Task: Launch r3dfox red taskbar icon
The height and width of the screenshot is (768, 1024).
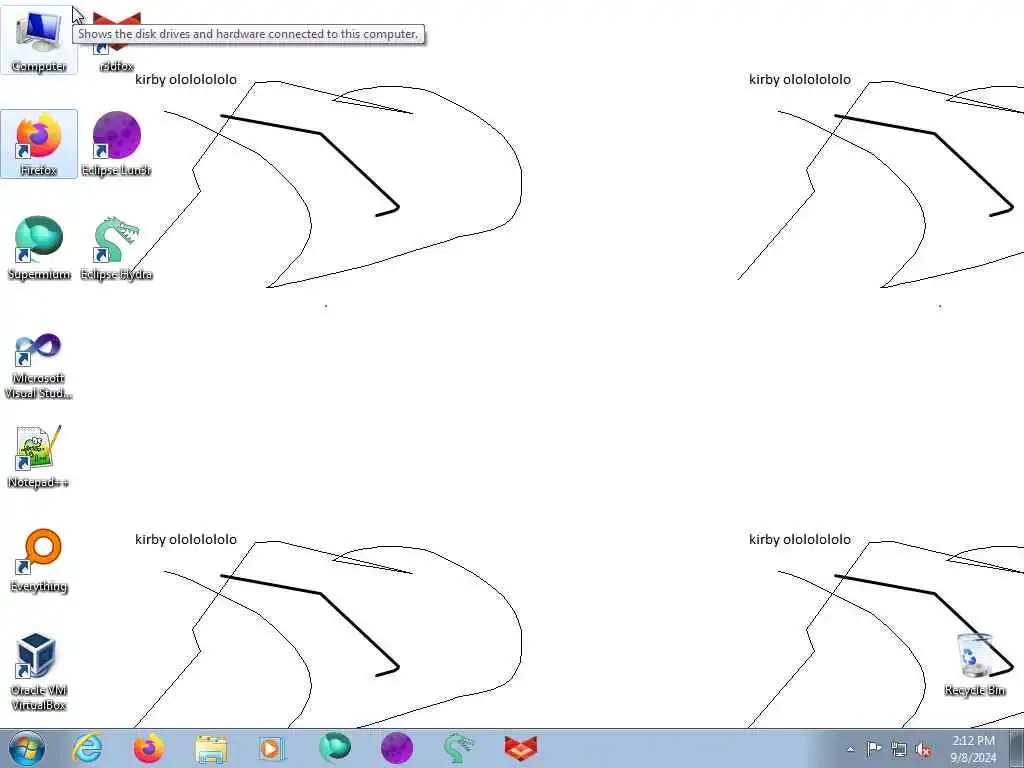Action: point(520,748)
